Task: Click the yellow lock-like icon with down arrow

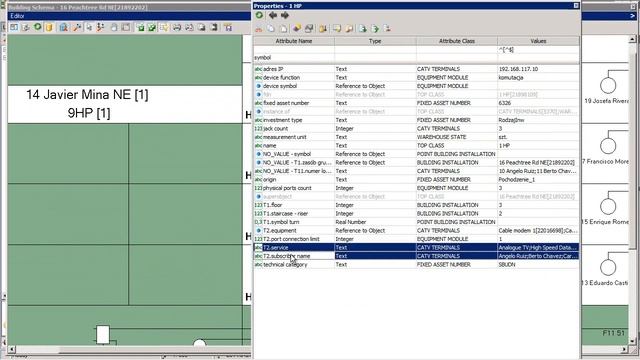Action: tap(323, 29)
